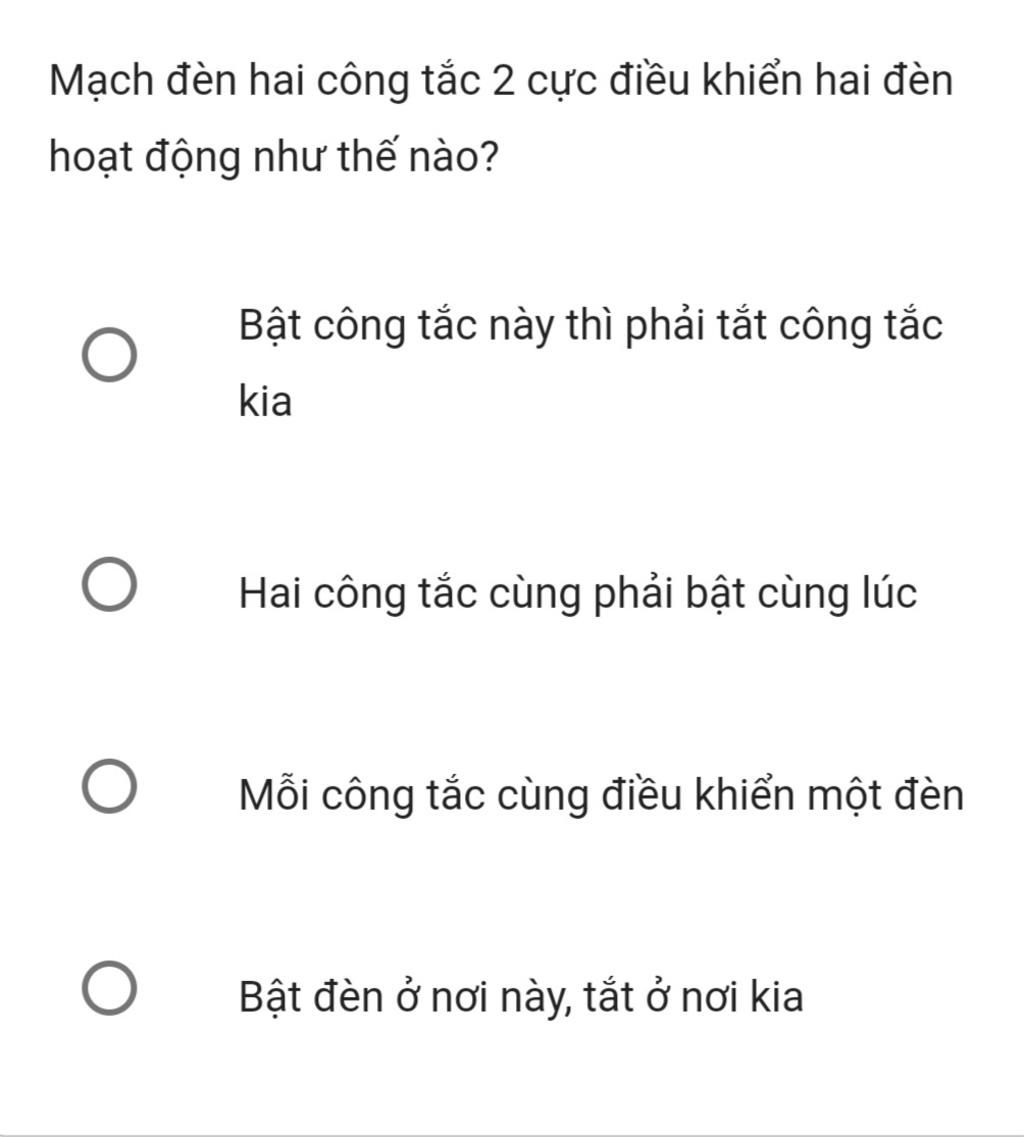Choose radio 'Mỗi công tắc cùng điều khiển một đèn'
The image size is (1024, 1137).
pos(109,786)
